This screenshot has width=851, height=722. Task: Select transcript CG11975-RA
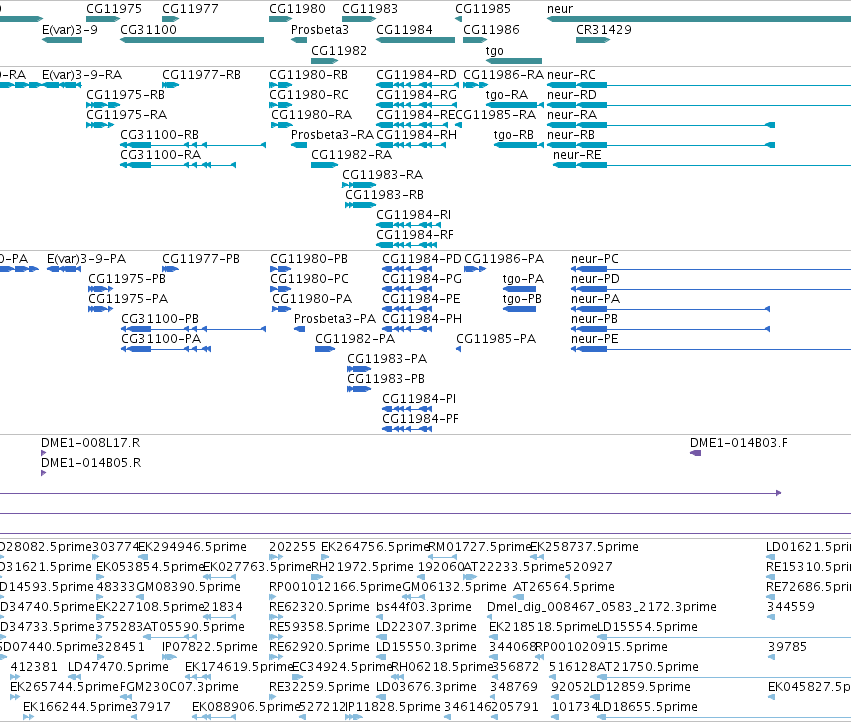(x=126, y=115)
